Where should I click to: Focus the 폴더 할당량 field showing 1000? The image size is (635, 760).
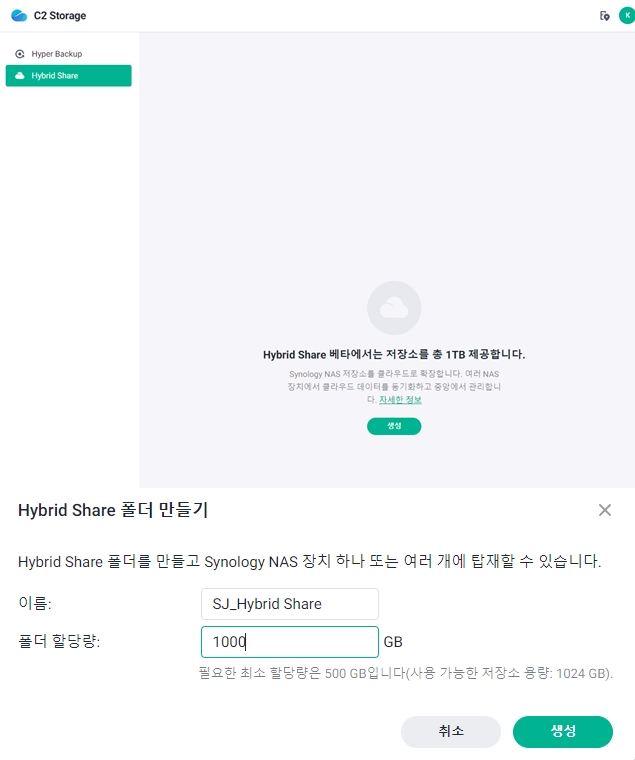tap(290, 642)
